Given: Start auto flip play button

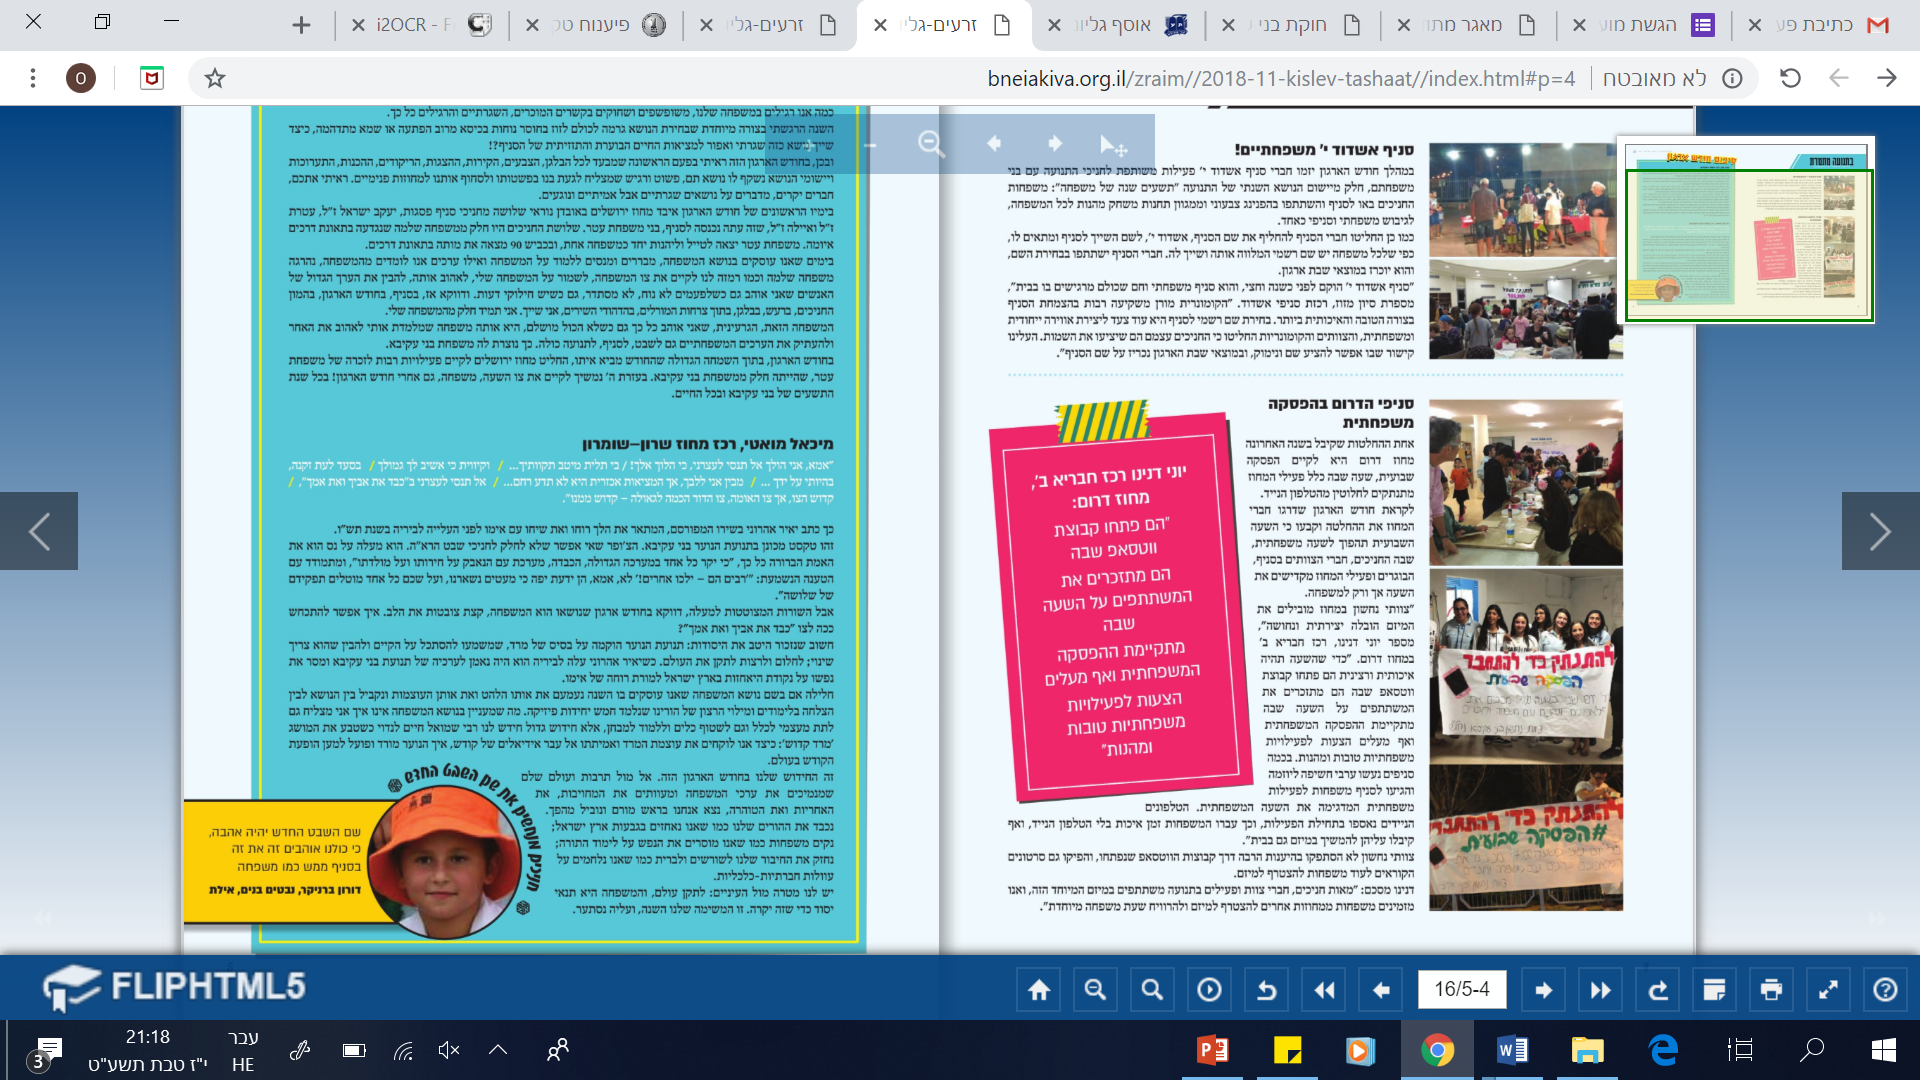Looking at the screenshot, I should click(1209, 990).
